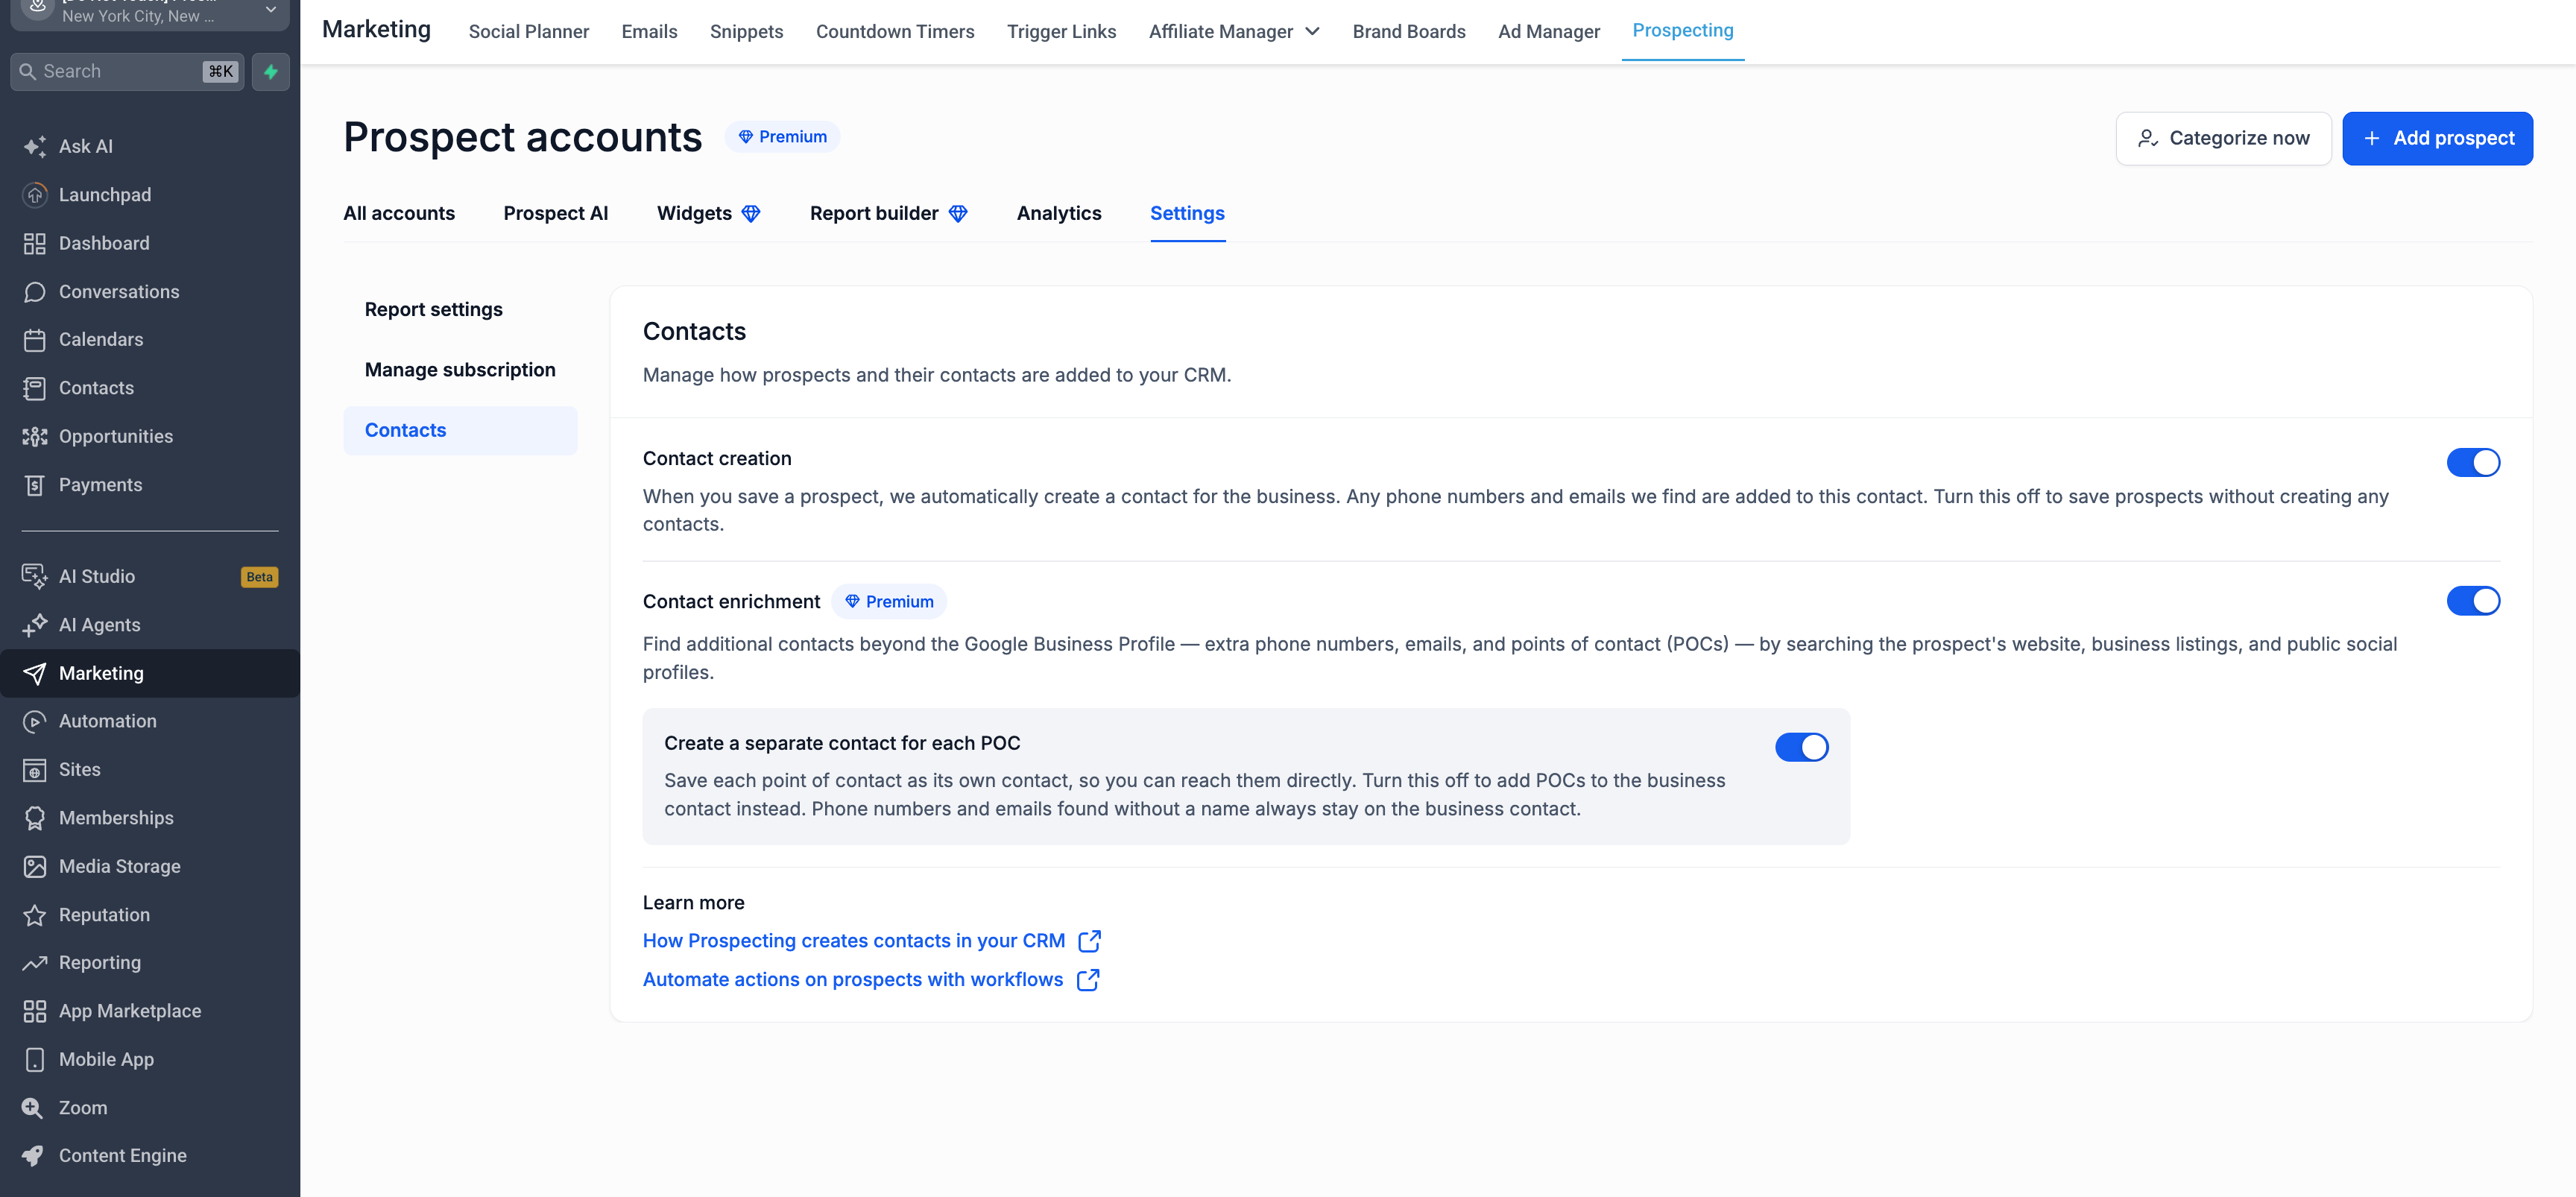
Task: Open AI Studio icon
Action: coord(35,576)
